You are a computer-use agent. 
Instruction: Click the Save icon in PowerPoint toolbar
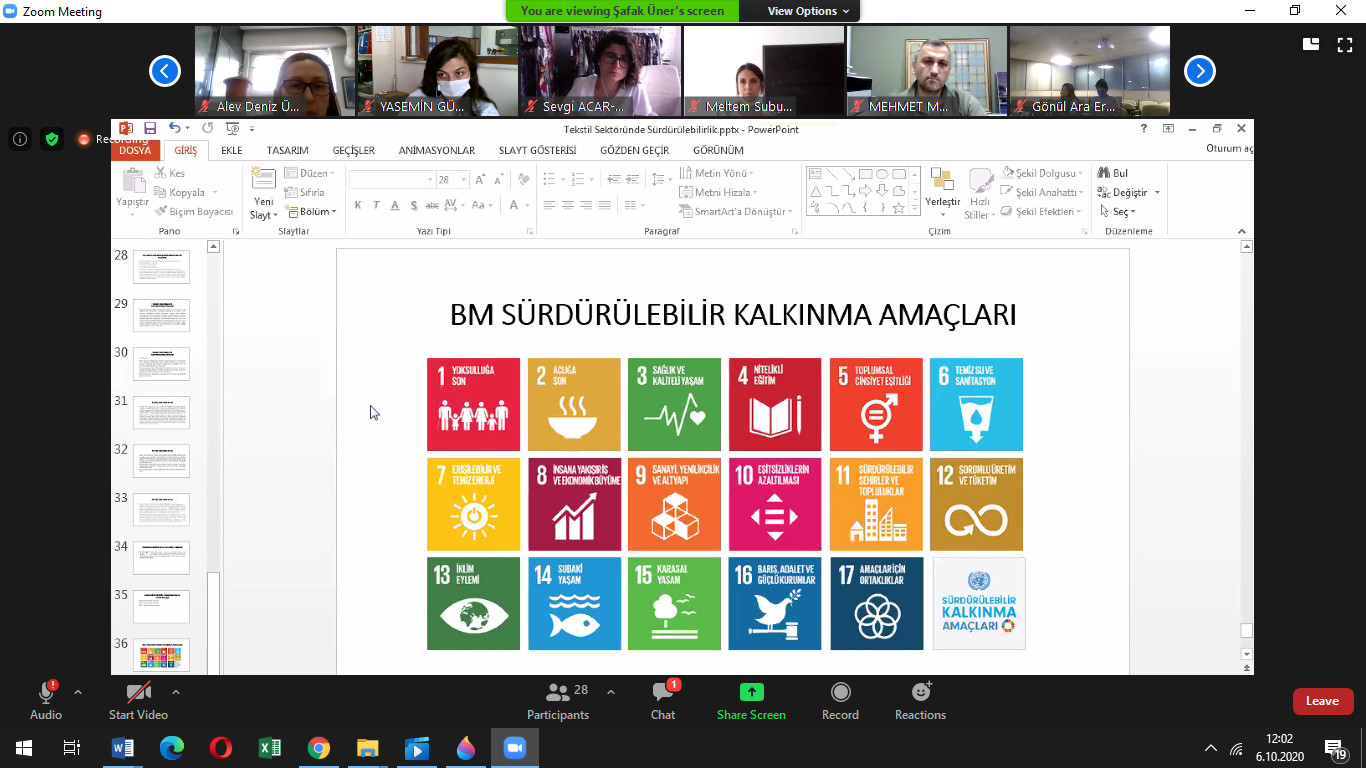[150, 128]
